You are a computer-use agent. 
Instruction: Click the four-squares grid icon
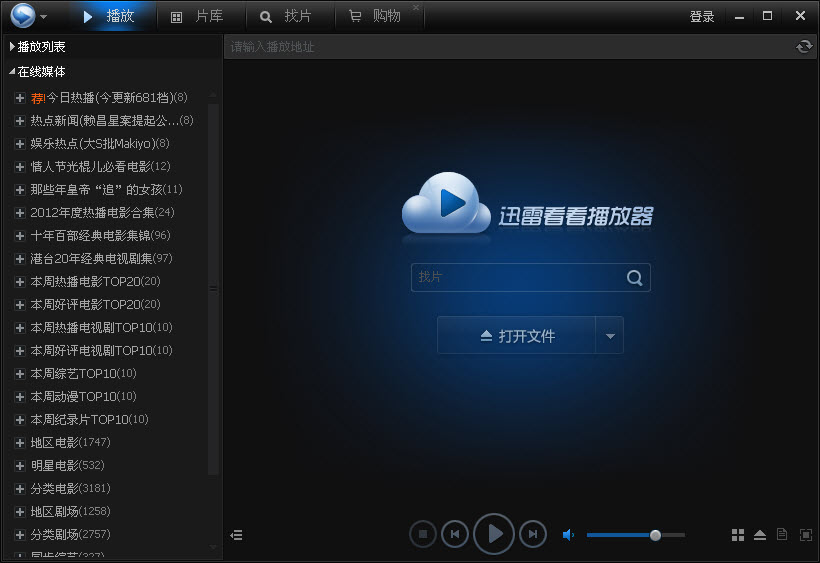[x=738, y=535]
